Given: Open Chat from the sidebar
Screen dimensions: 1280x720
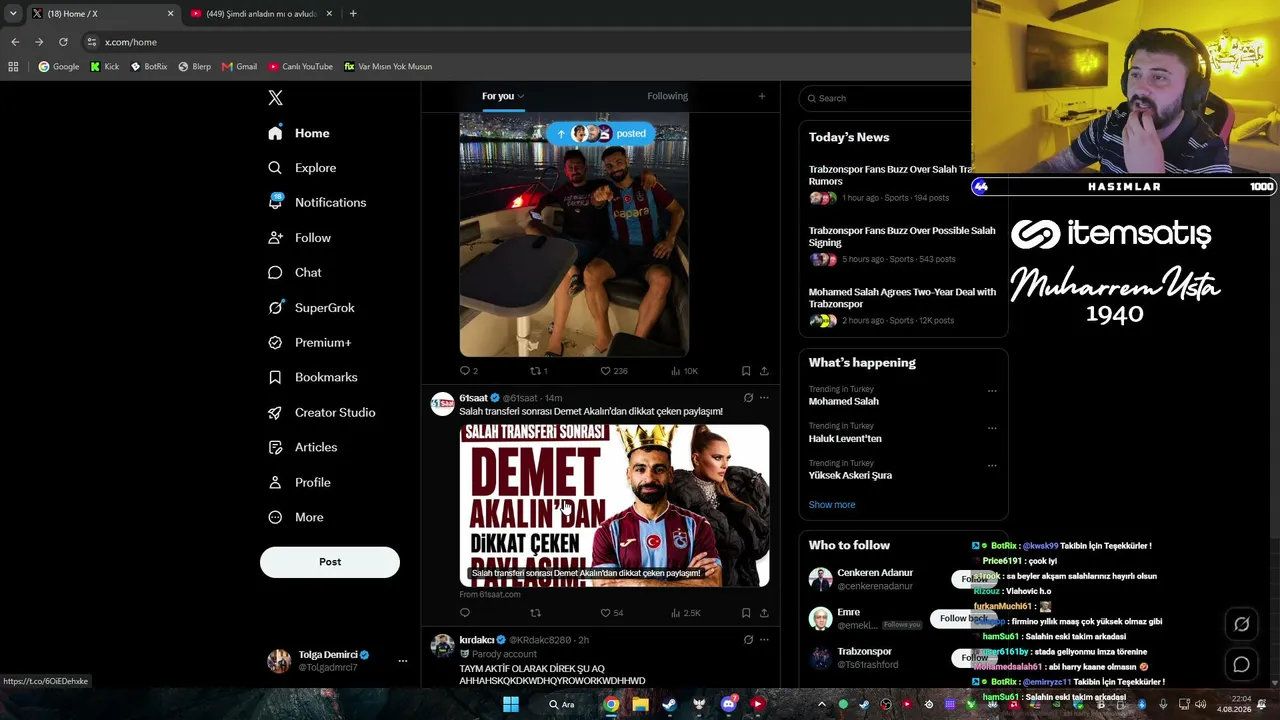Looking at the screenshot, I should [295, 272].
